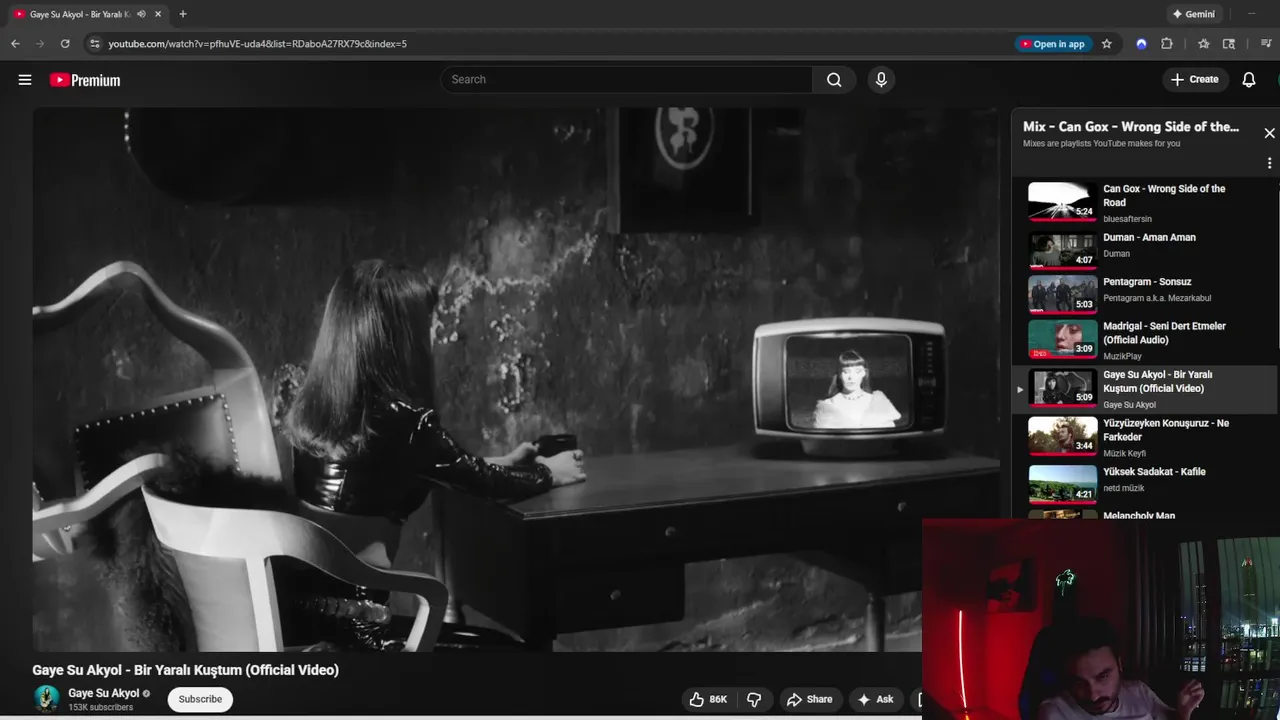Click the Yüzyüzeyken Konuşuruz thumbnail
Viewport: 1280px width, 720px height.
(1062, 435)
